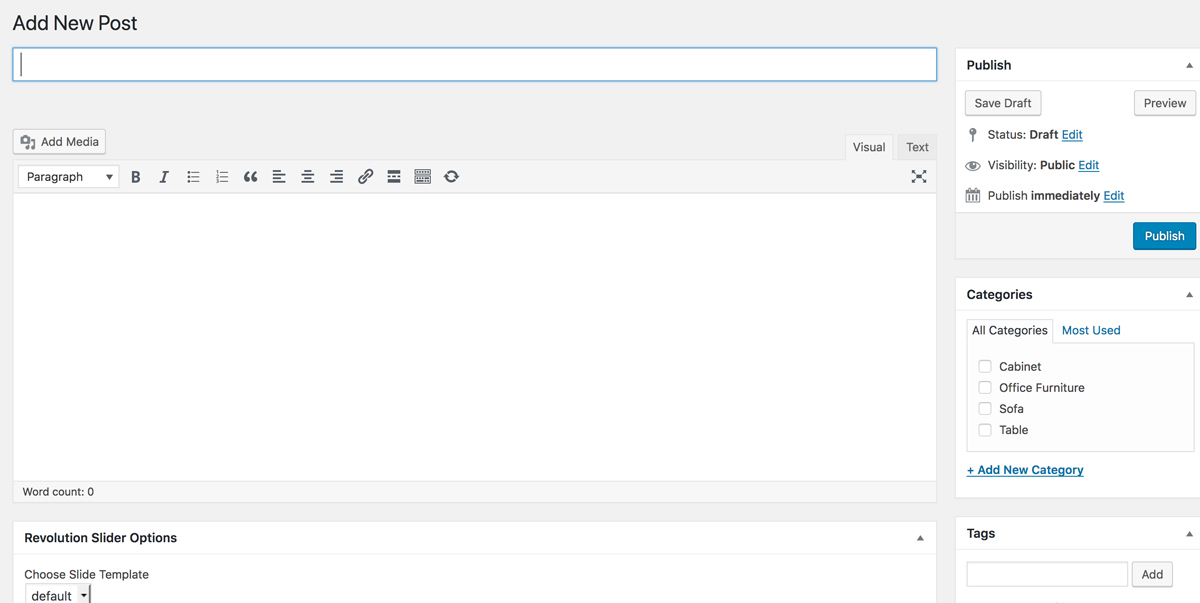Align text center

[x=308, y=177]
